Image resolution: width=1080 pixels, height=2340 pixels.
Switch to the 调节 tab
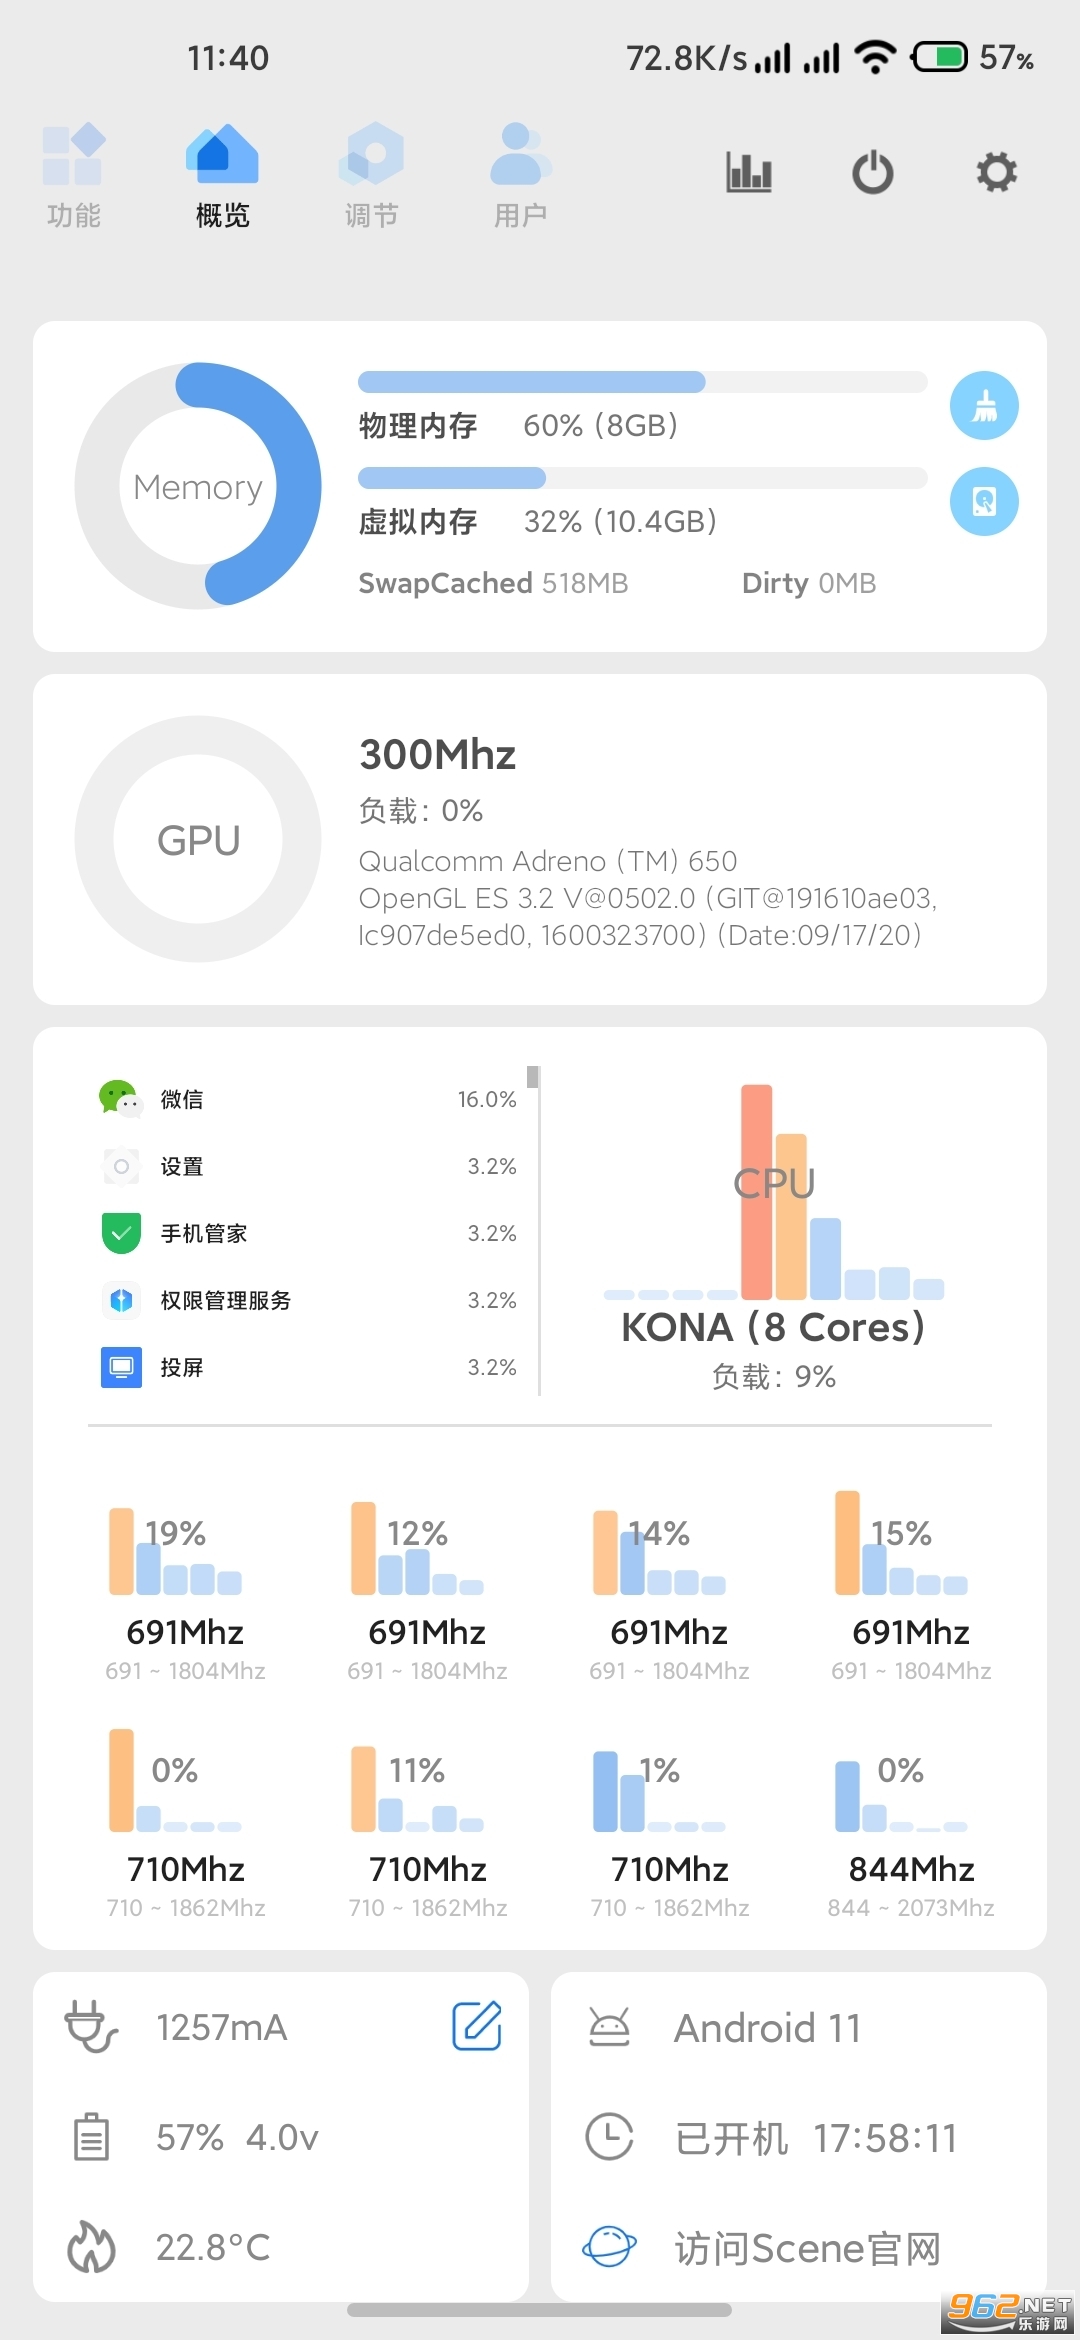[x=371, y=175]
